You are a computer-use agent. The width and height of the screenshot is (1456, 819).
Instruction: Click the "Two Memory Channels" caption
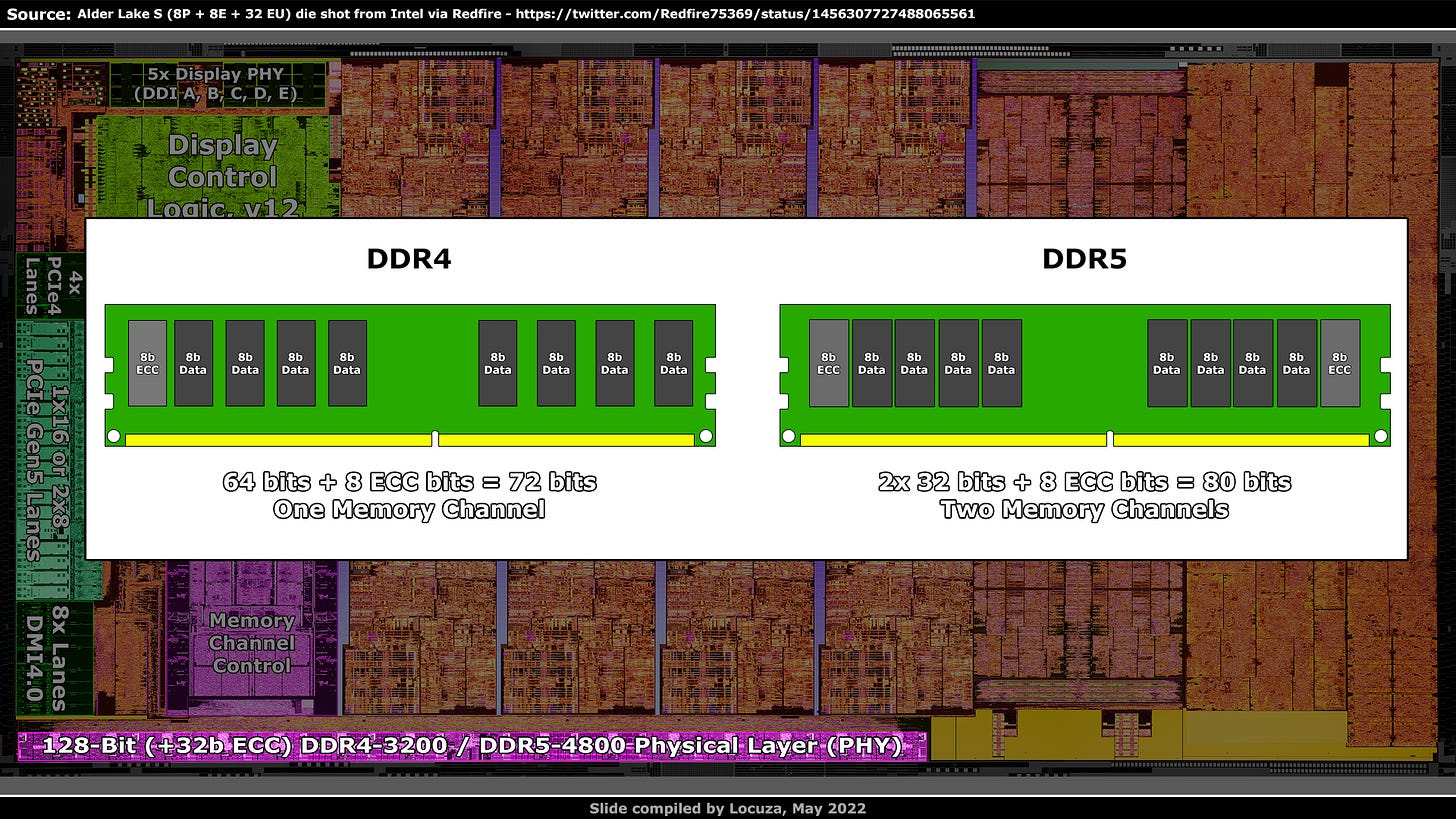[x=1084, y=509]
